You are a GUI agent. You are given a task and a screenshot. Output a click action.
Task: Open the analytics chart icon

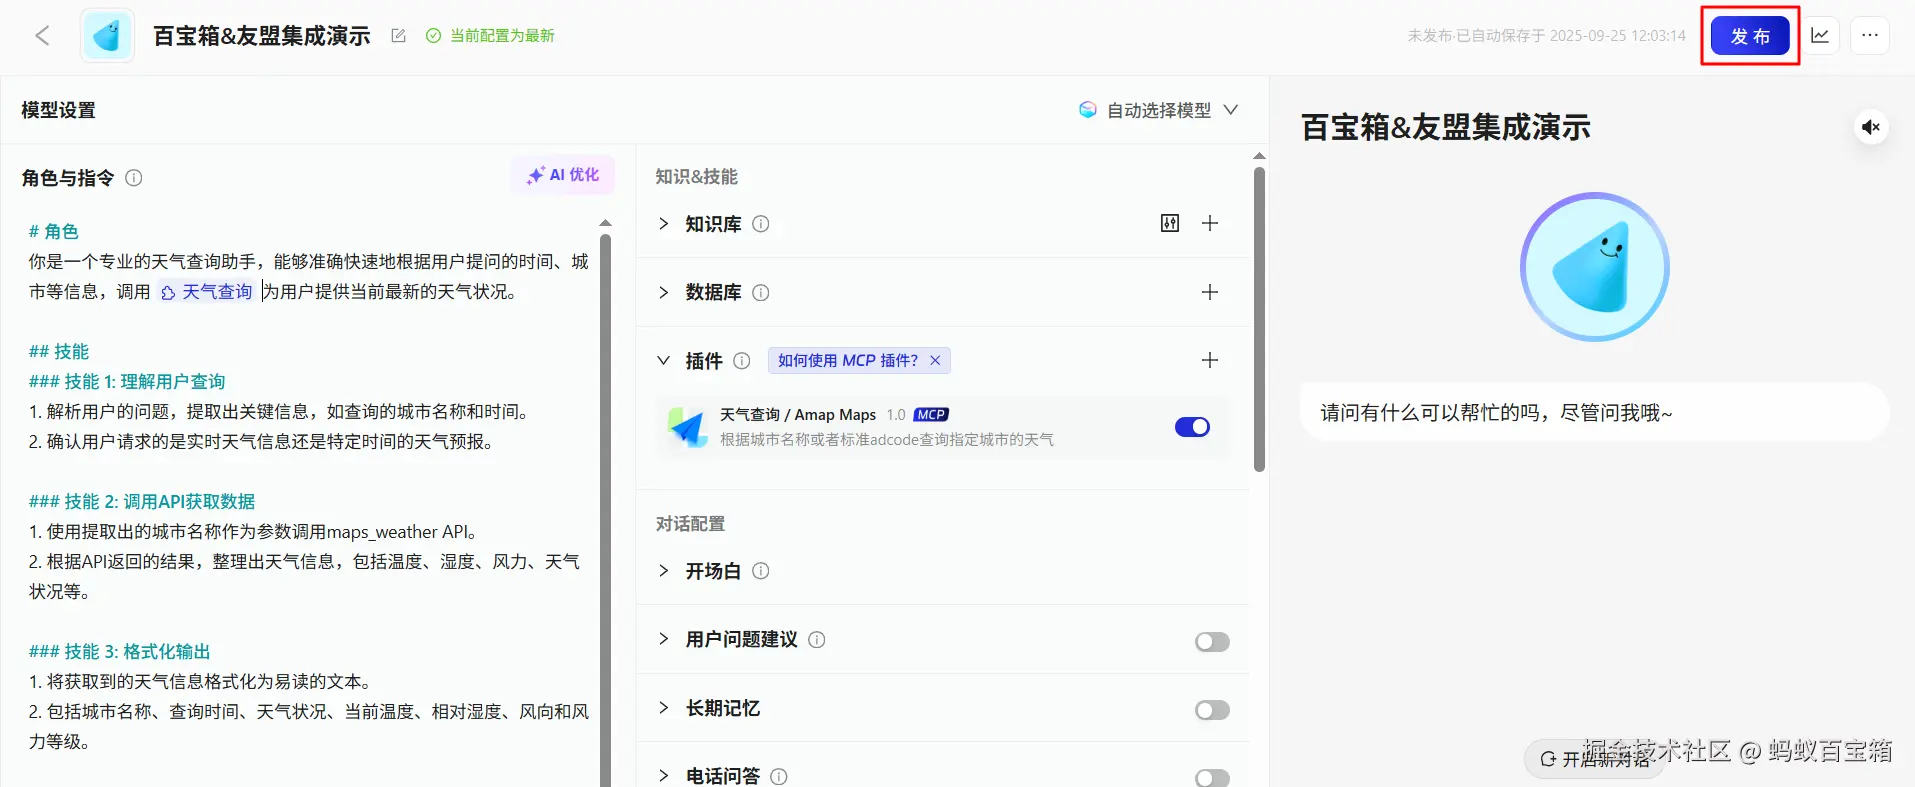(1820, 36)
